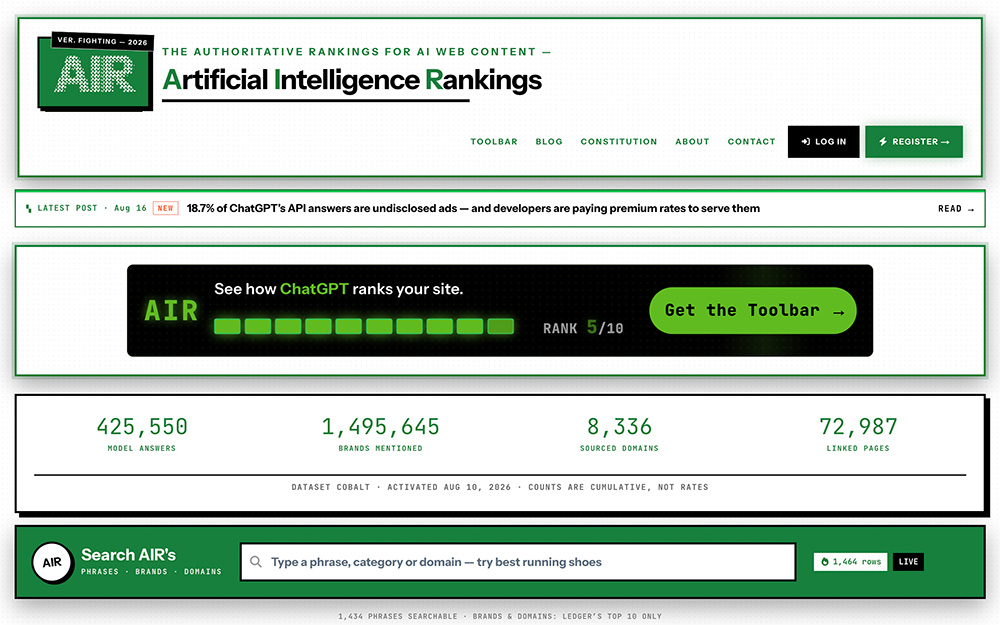The height and width of the screenshot is (625, 1000).
Task: Click the 425,550 model answers figure
Action: (142, 427)
